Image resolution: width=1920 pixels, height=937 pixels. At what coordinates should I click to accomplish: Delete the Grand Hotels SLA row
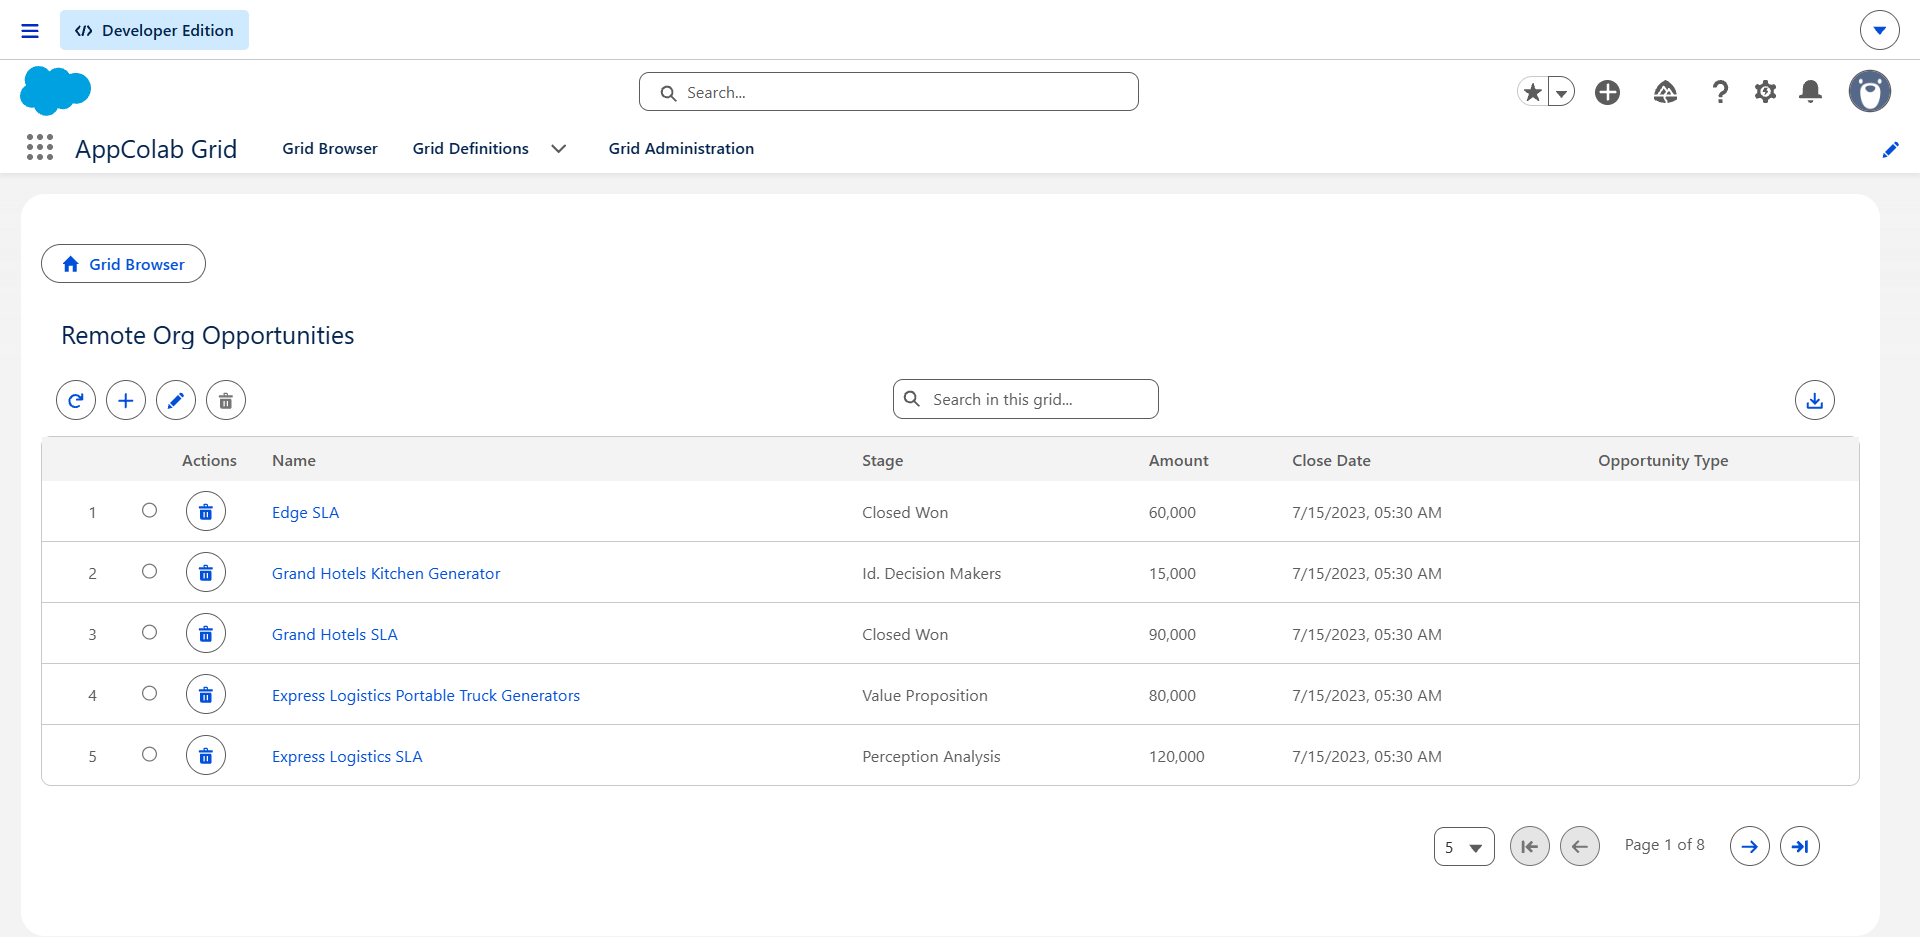pos(206,634)
